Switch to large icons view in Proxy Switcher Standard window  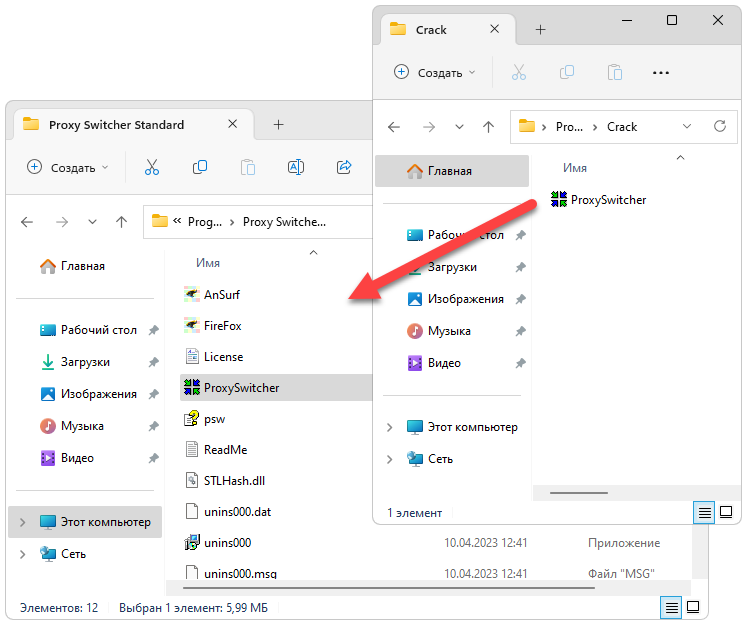693,607
